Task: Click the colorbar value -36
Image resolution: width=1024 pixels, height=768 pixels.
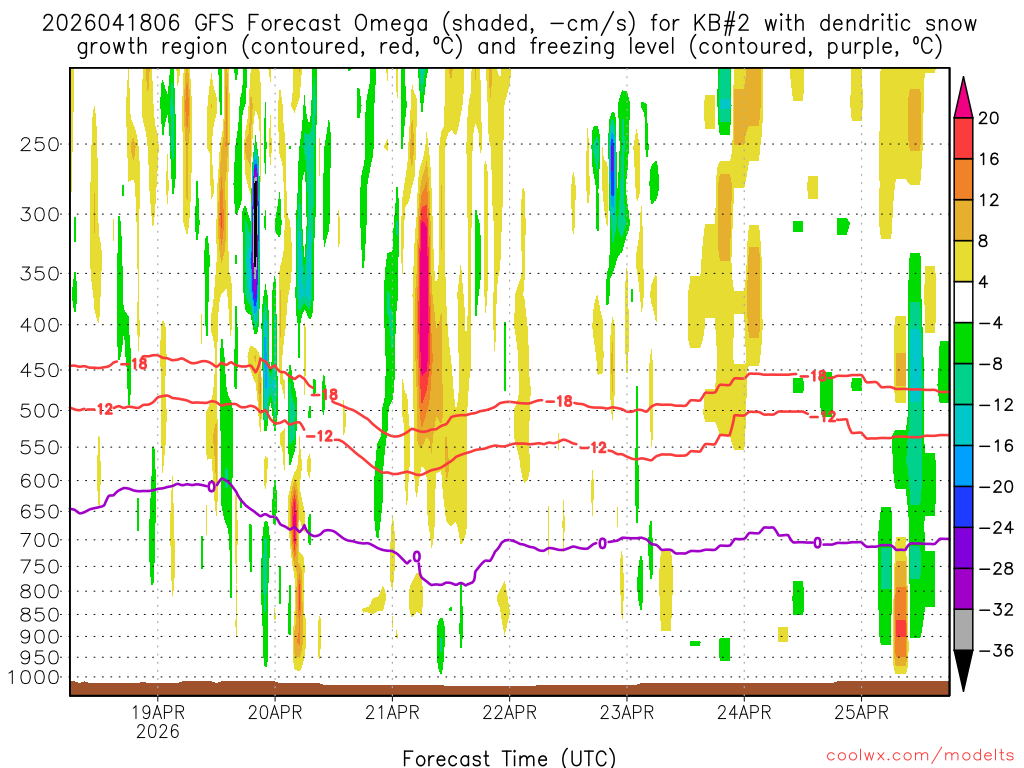Action: coord(995,650)
